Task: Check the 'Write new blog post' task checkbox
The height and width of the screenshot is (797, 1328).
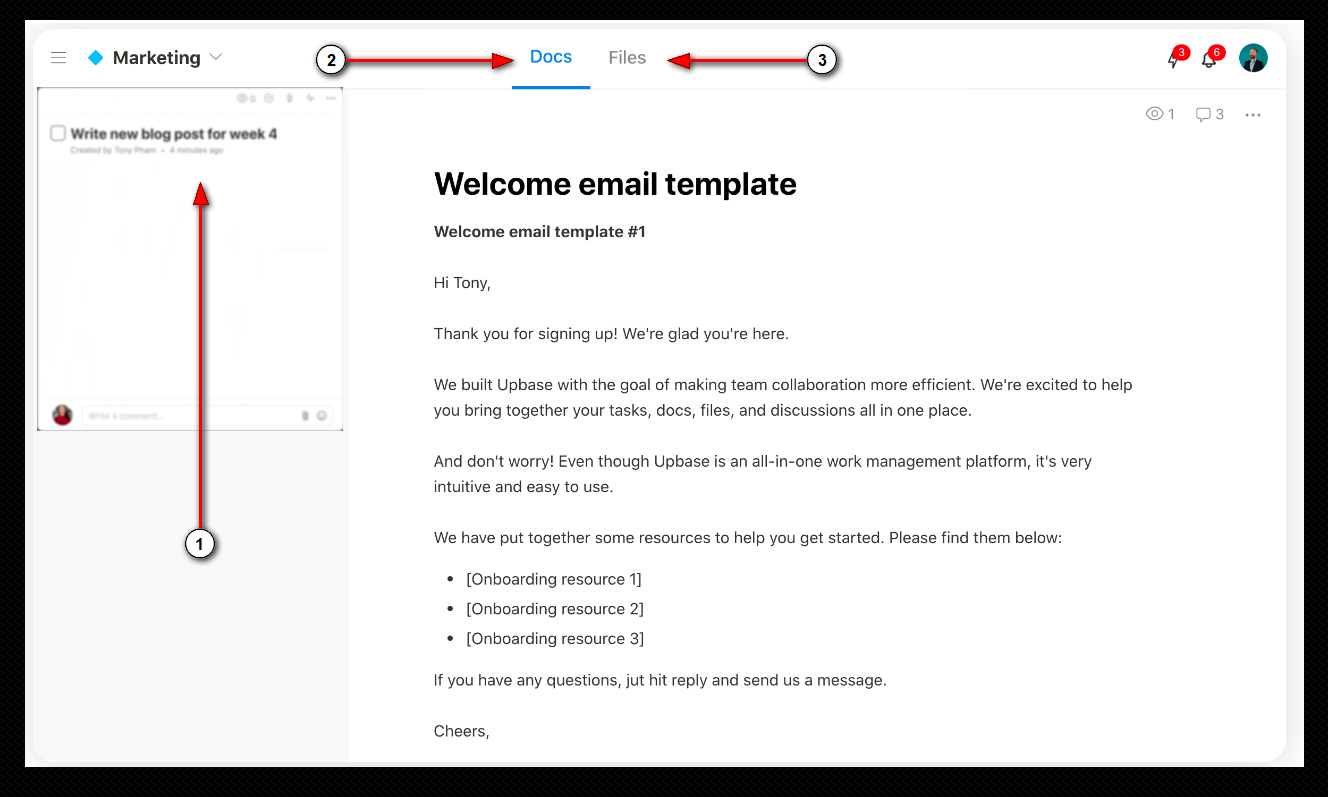Action: (x=58, y=133)
